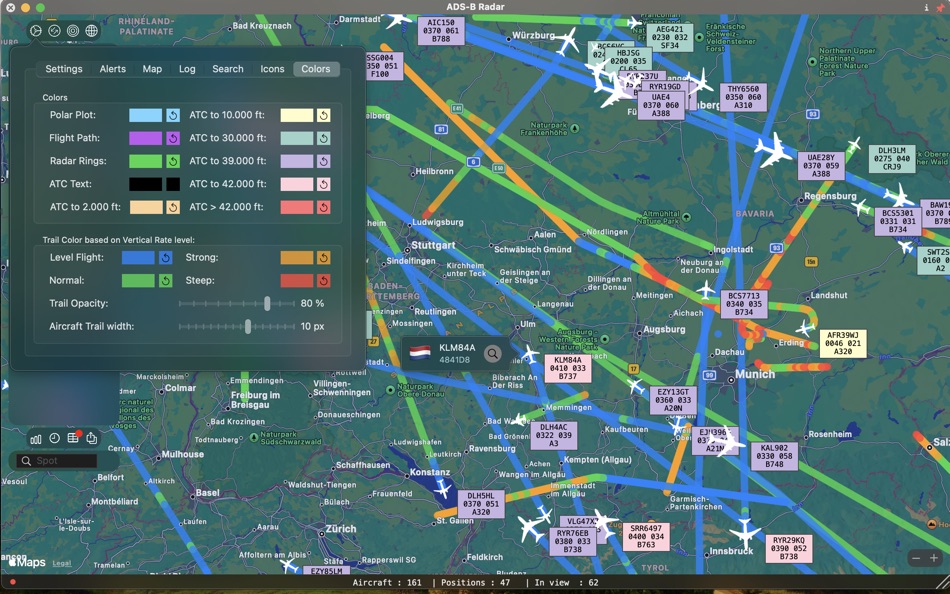Select the THY6560 aircraft label
This screenshot has width=950, height=594.
[743, 98]
